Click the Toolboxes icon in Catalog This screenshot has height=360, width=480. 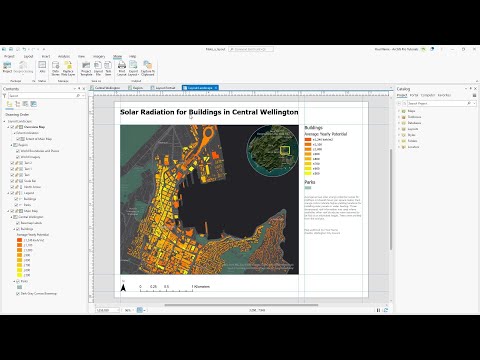tap(404, 117)
